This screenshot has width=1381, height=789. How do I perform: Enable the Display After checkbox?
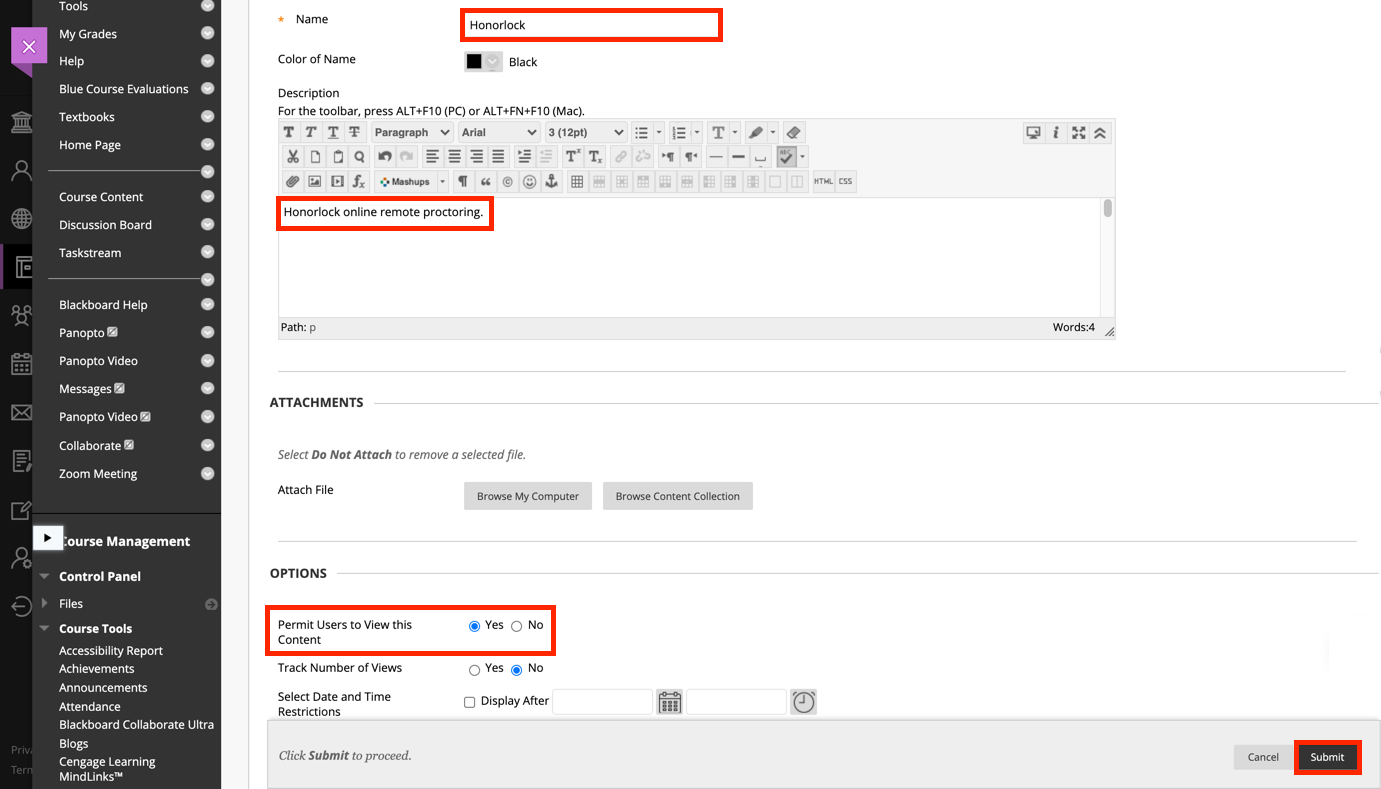(x=469, y=702)
